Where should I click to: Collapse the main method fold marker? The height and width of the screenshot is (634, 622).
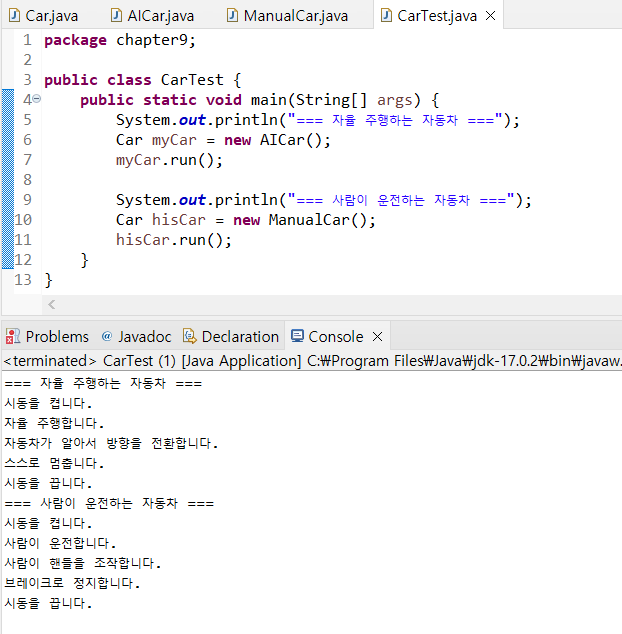coord(37,100)
